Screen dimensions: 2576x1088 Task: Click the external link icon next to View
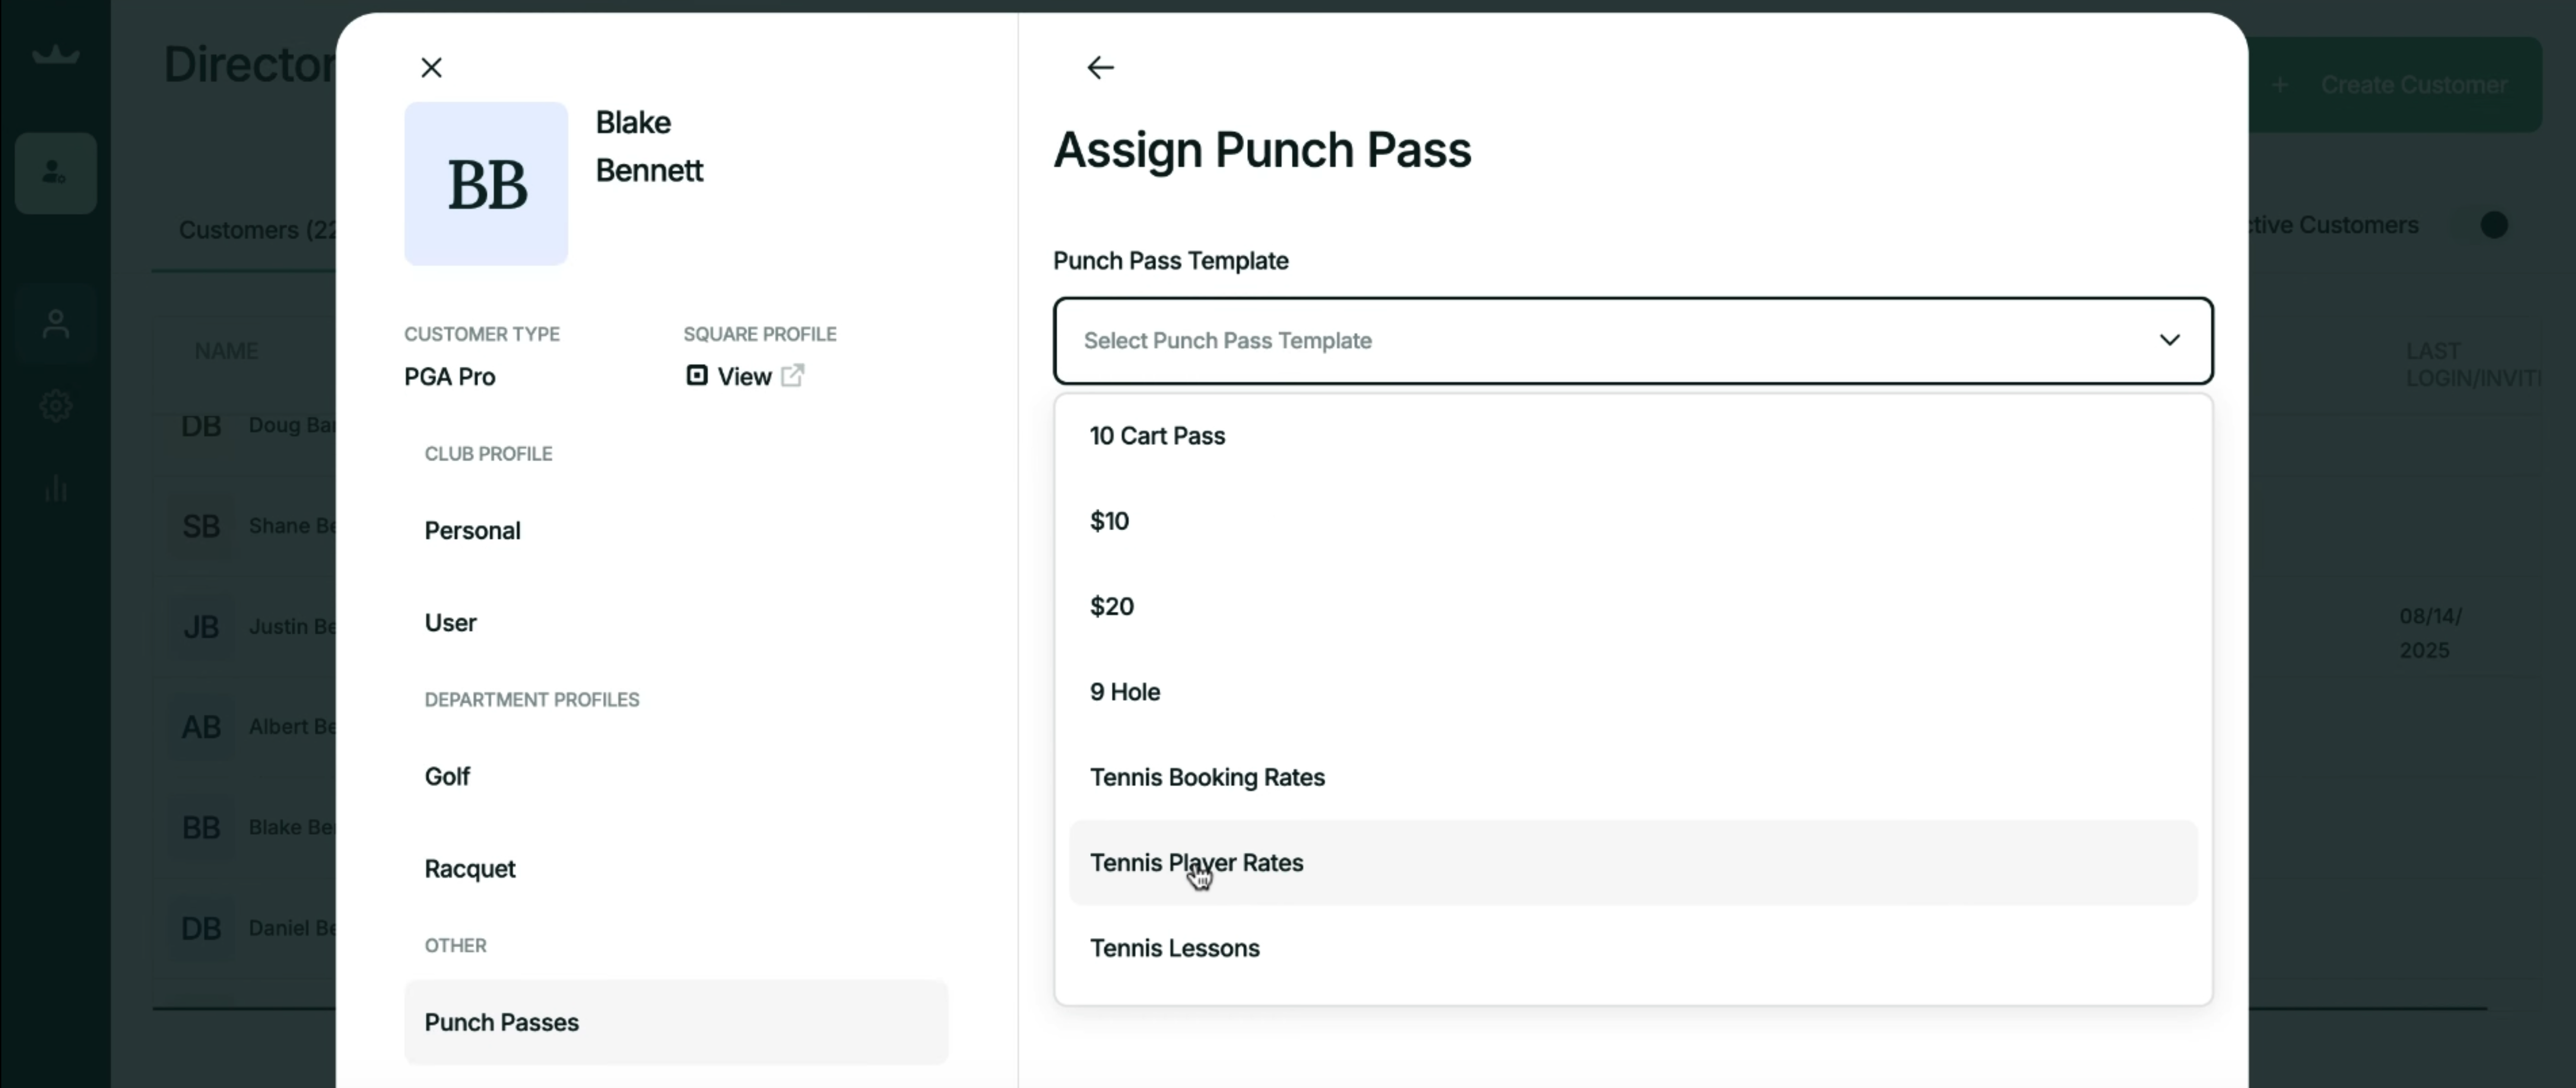point(792,376)
